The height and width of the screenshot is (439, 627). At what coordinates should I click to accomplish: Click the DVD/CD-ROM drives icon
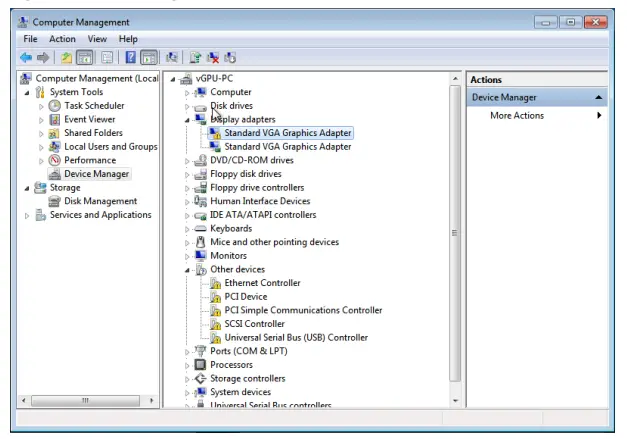coord(200,160)
